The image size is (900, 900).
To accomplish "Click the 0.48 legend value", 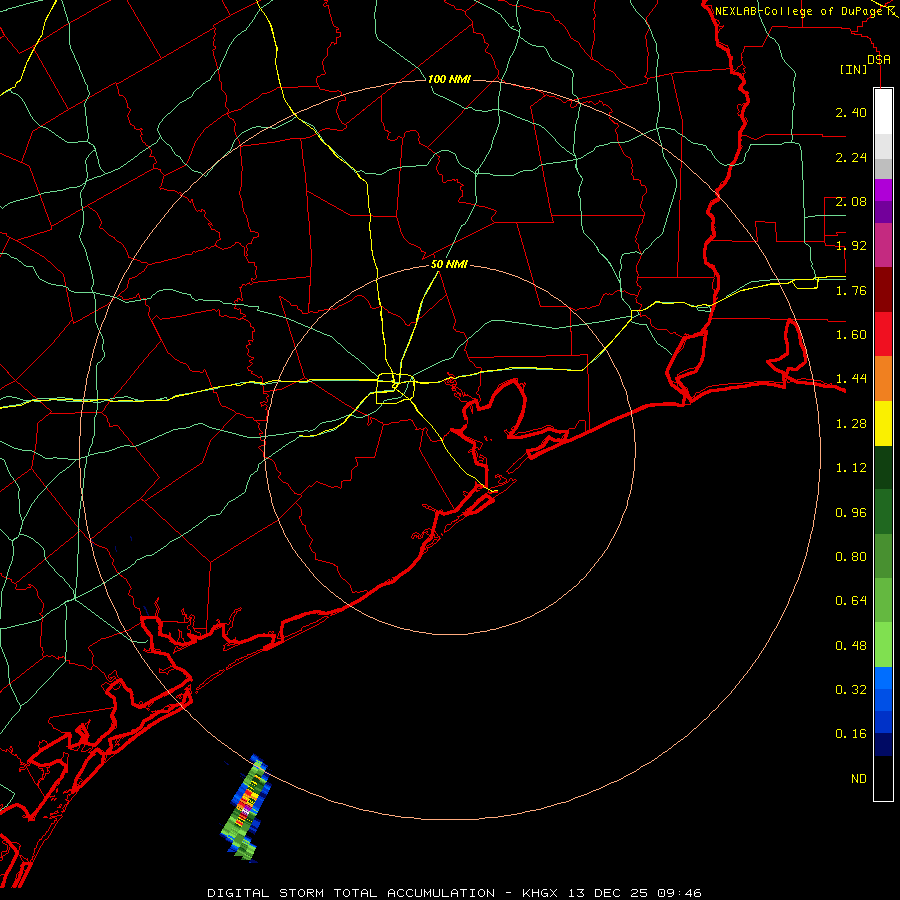I will [x=851, y=646].
